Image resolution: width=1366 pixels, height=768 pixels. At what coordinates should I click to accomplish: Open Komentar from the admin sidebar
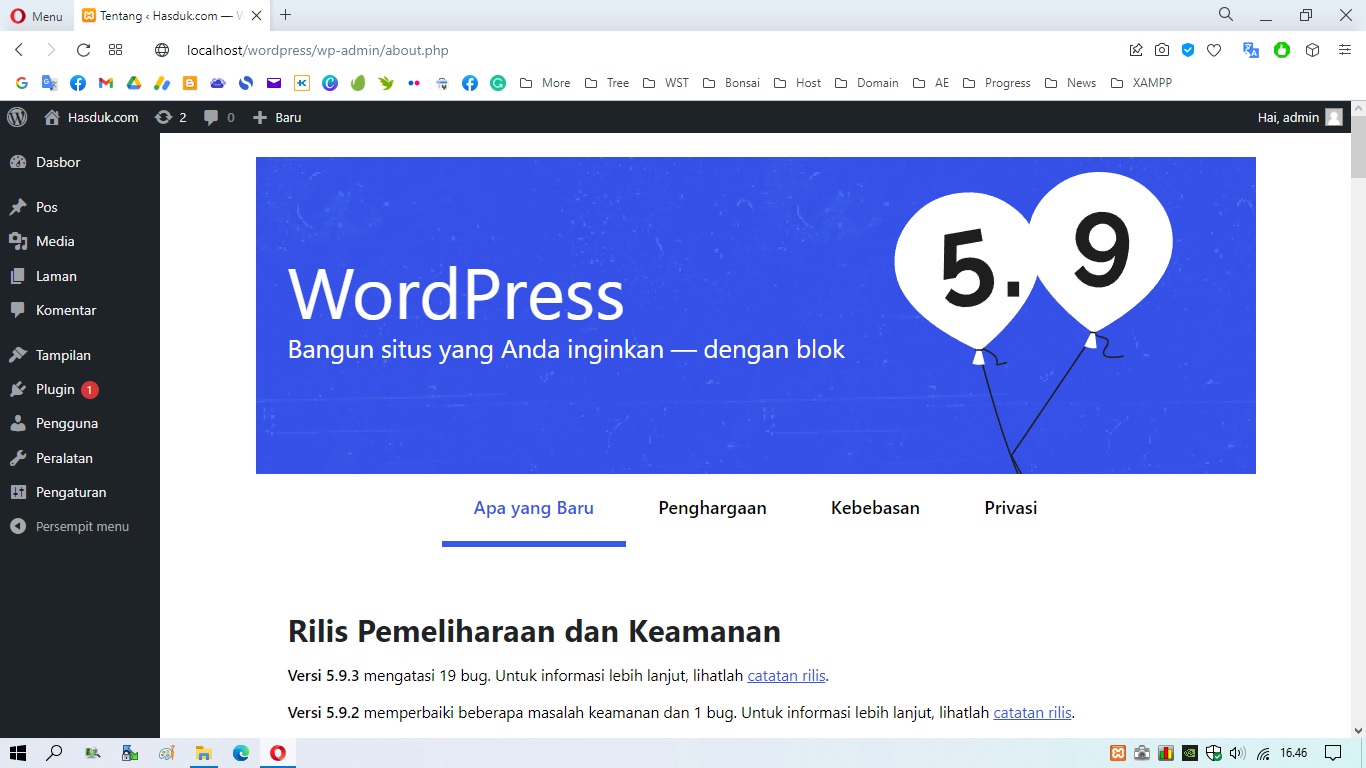pyautogui.click(x=66, y=310)
